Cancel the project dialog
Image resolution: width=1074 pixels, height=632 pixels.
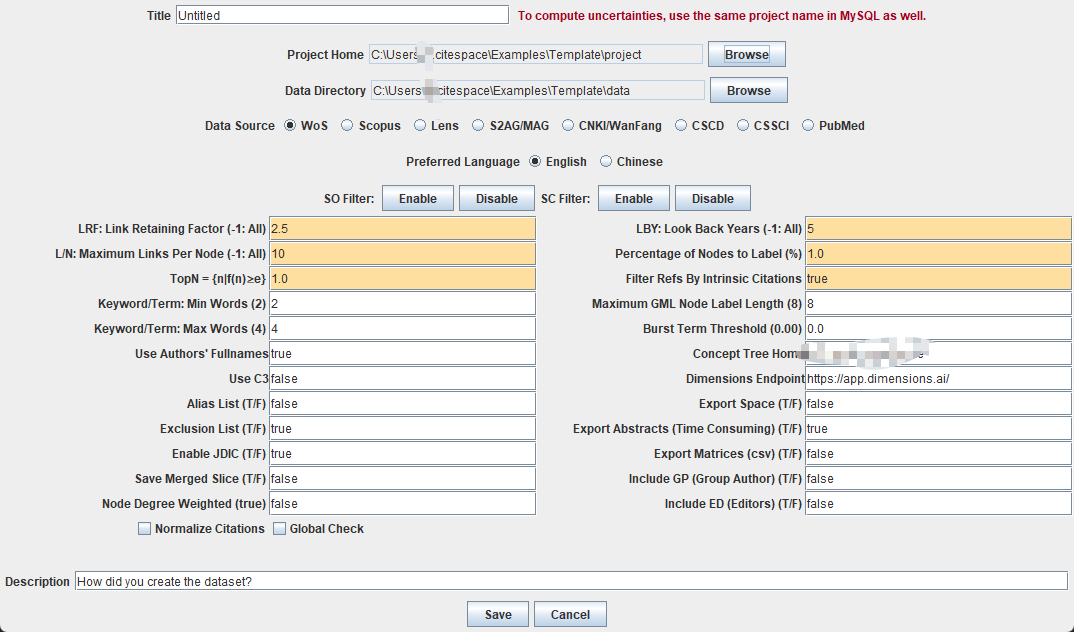click(x=570, y=614)
